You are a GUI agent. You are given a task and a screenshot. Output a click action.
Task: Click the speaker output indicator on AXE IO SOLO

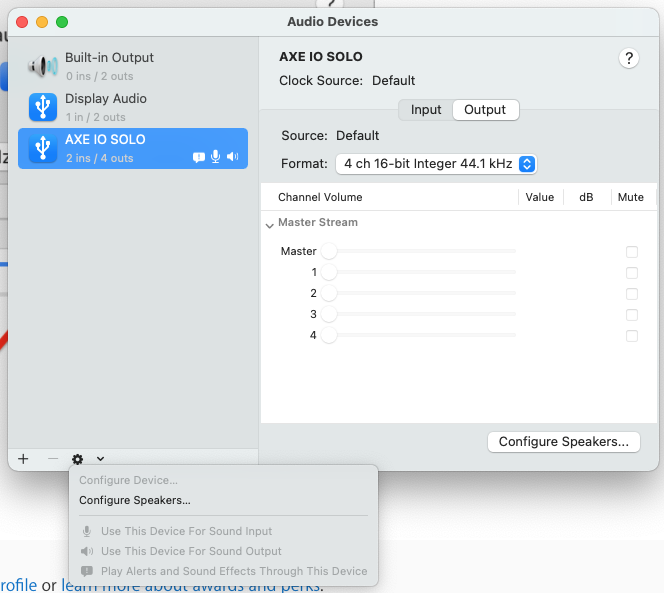pyautogui.click(x=232, y=157)
